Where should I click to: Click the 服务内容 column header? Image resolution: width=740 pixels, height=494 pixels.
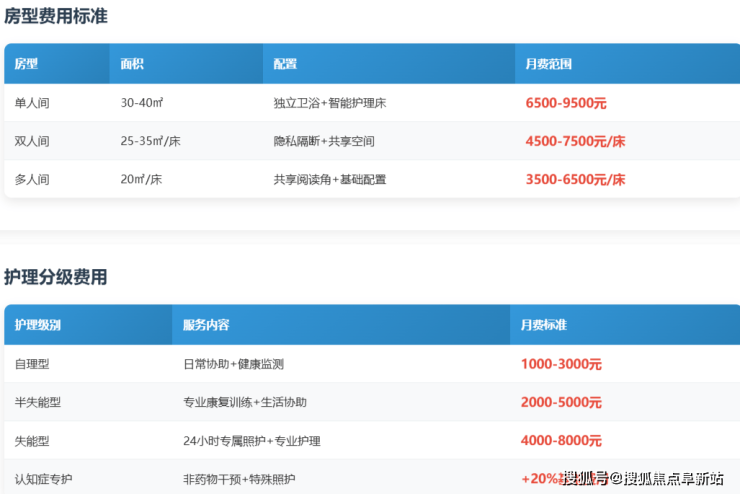pyautogui.click(x=206, y=325)
